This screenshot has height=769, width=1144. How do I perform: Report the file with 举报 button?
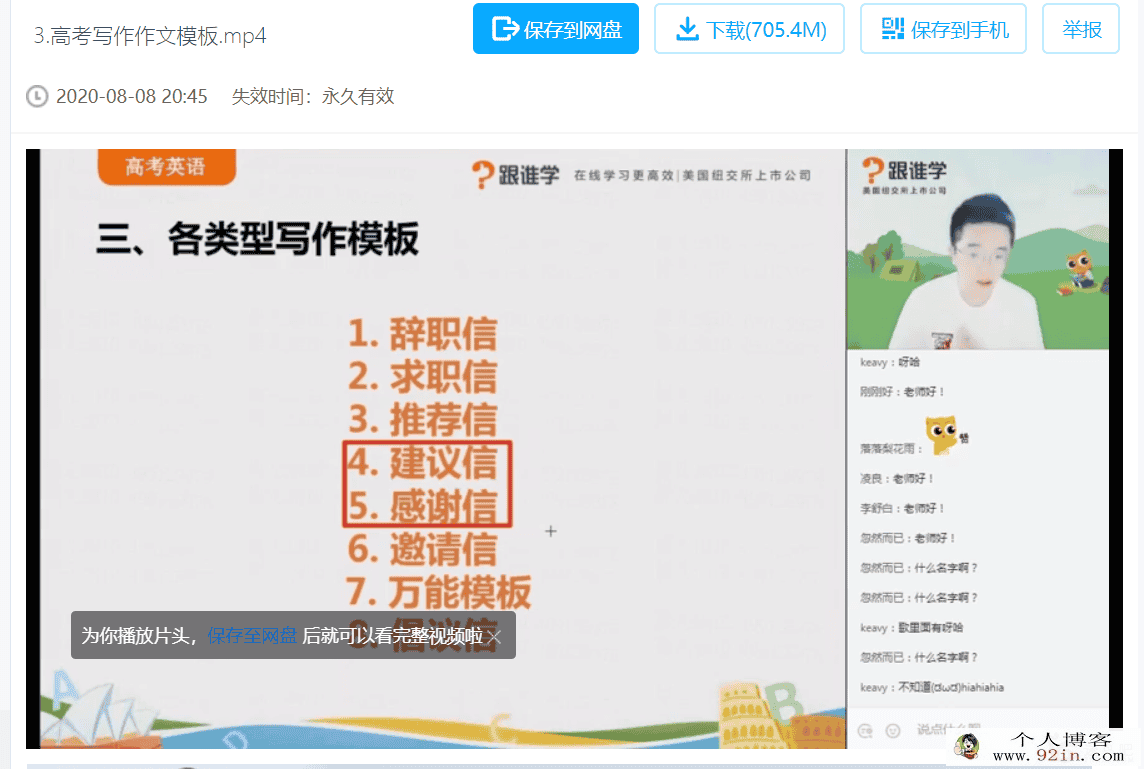tap(1081, 28)
